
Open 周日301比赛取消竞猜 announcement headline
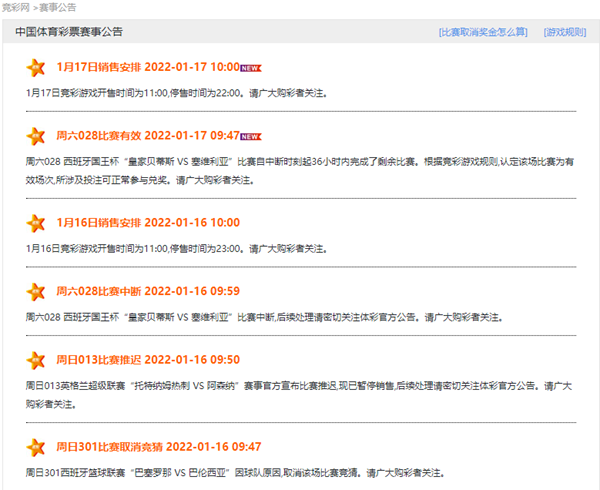pos(158,446)
